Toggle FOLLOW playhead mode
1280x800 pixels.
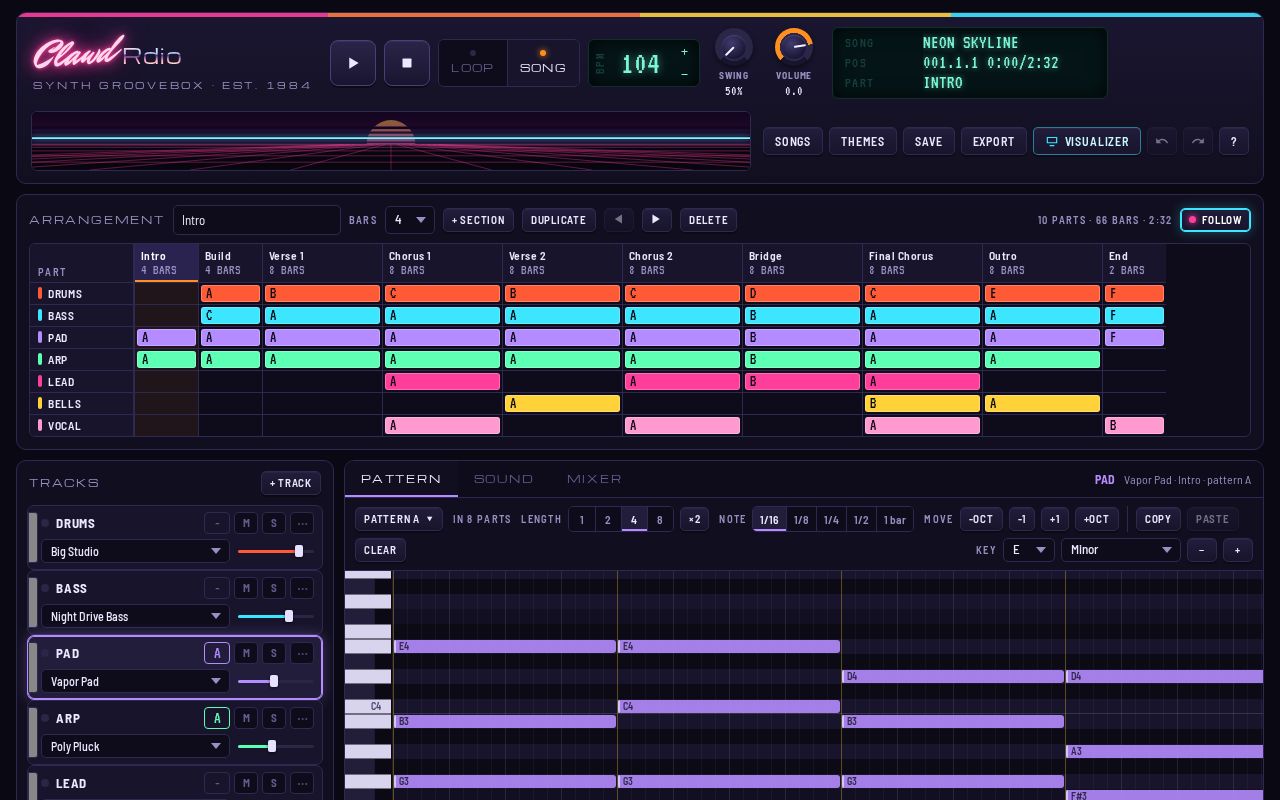[x=1215, y=220]
